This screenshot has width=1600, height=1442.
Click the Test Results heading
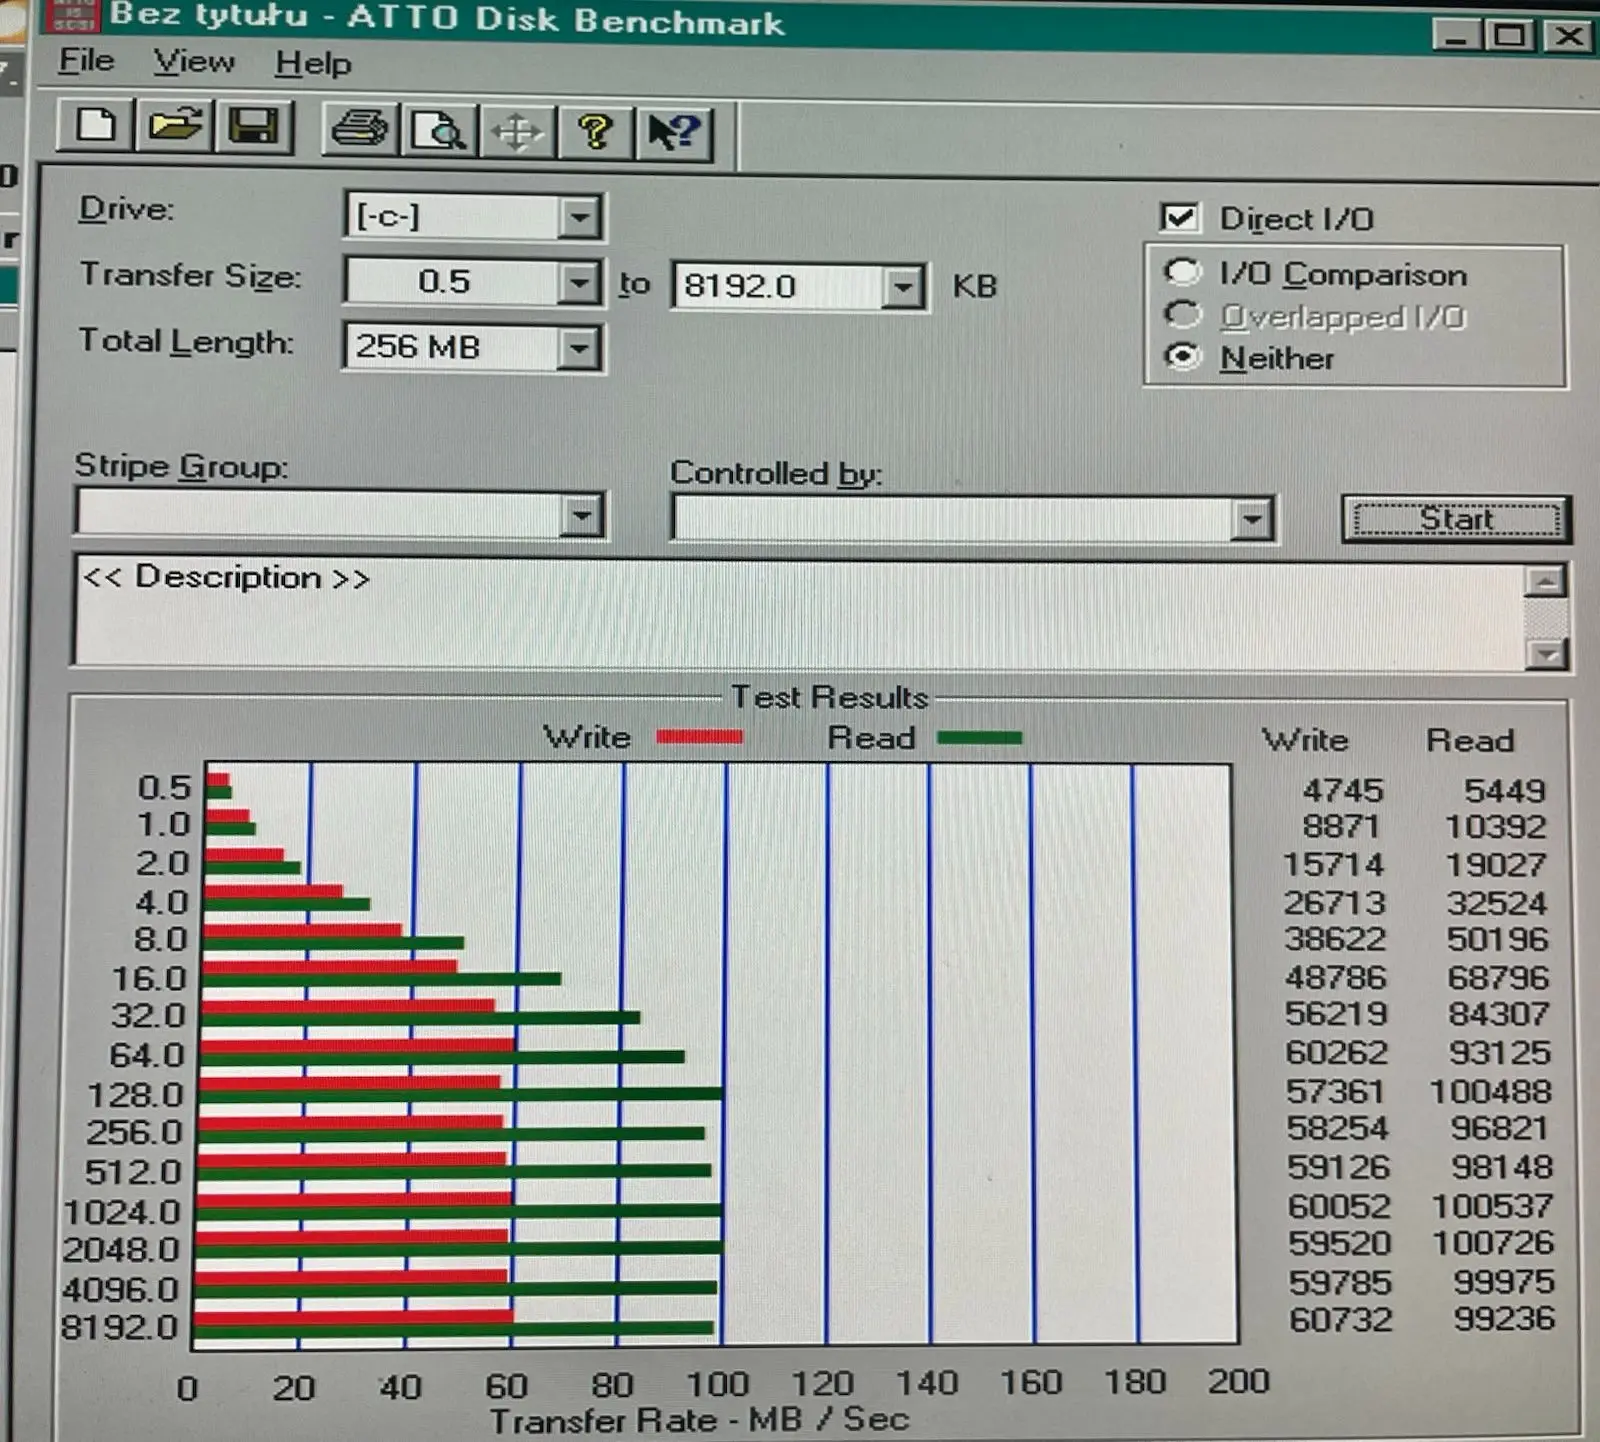(x=829, y=696)
